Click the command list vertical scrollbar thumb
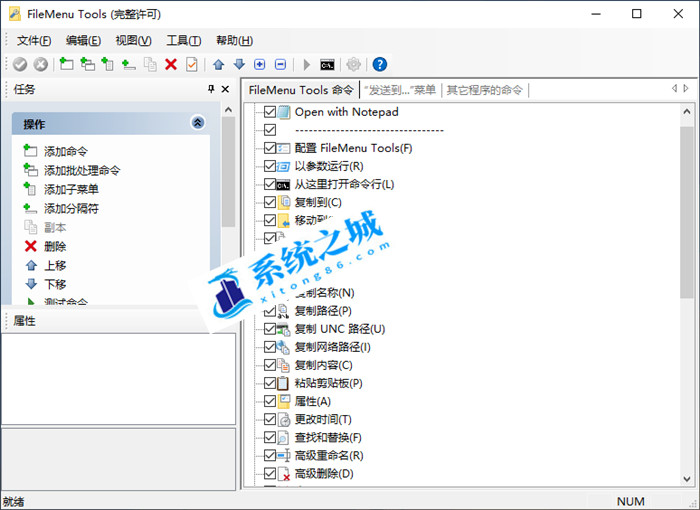This screenshot has height=510, width=700. coord(687,212)
